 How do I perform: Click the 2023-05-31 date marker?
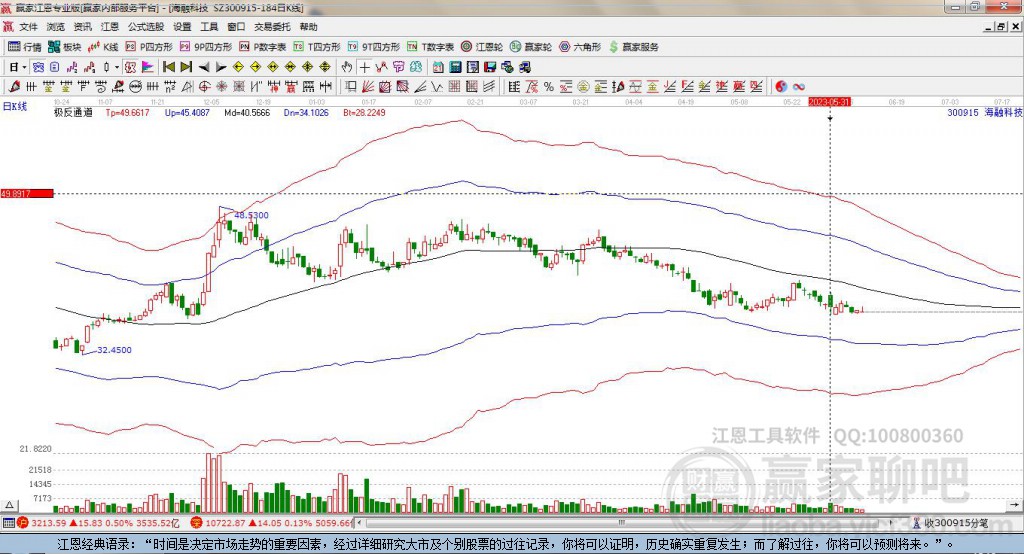(829, 102)
